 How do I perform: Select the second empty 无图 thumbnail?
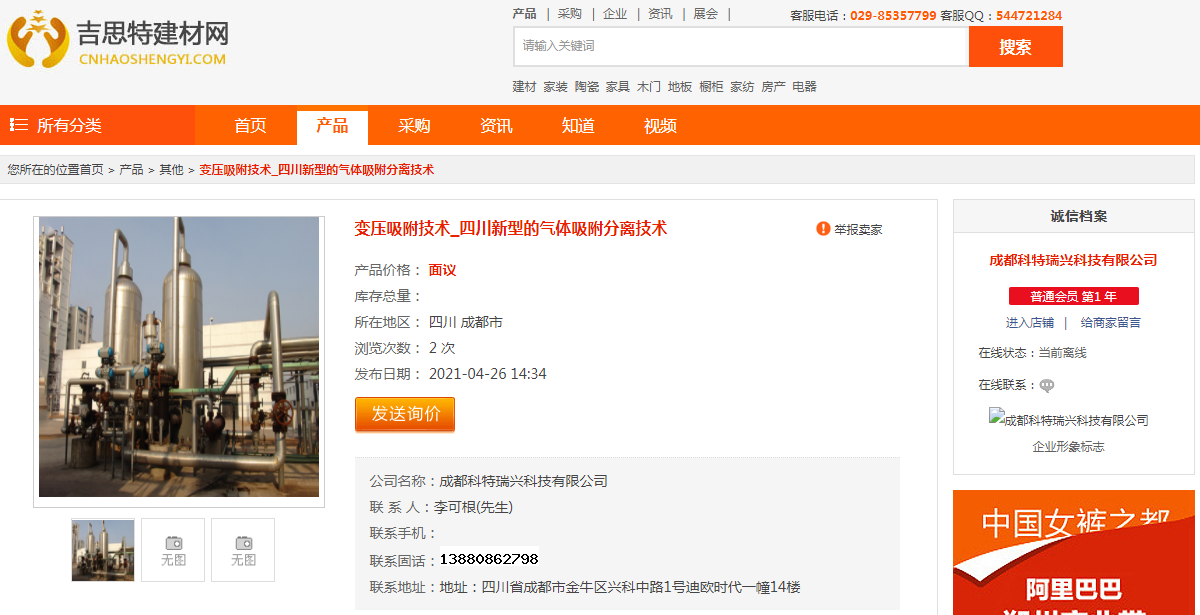pyautogui.click(x=173, y=550)
